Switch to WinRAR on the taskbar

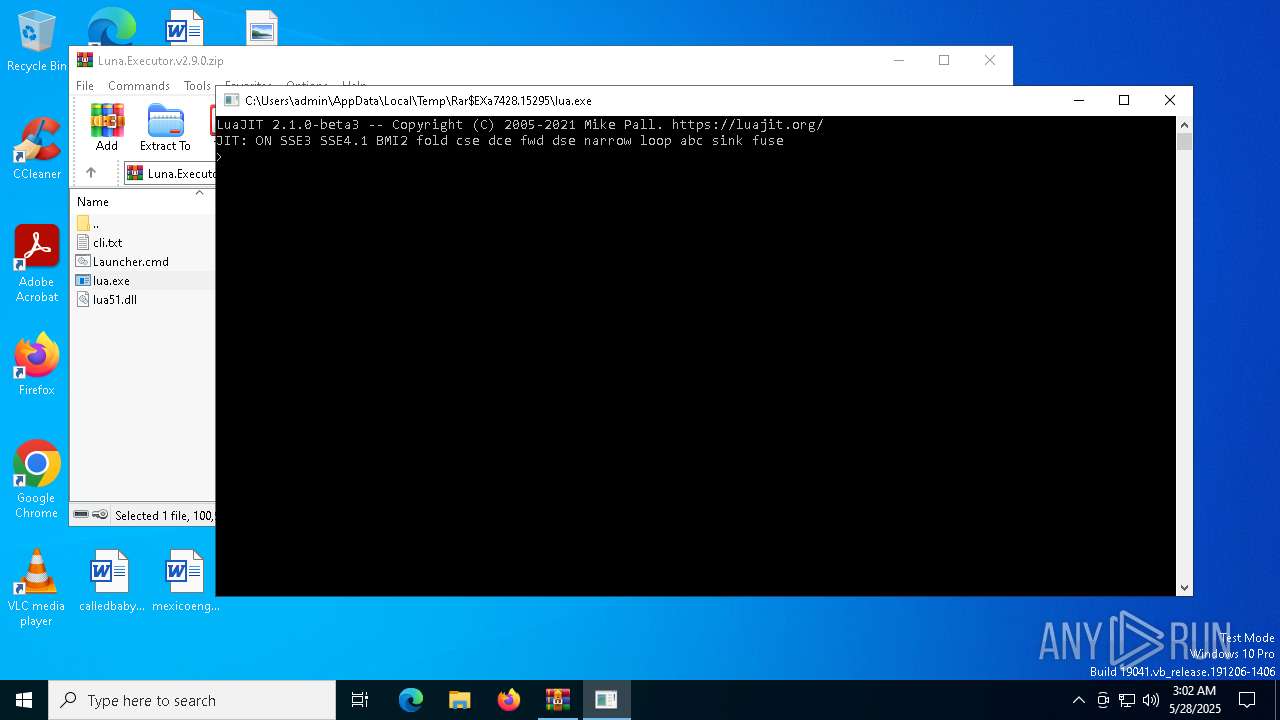(x=558, y=700)
